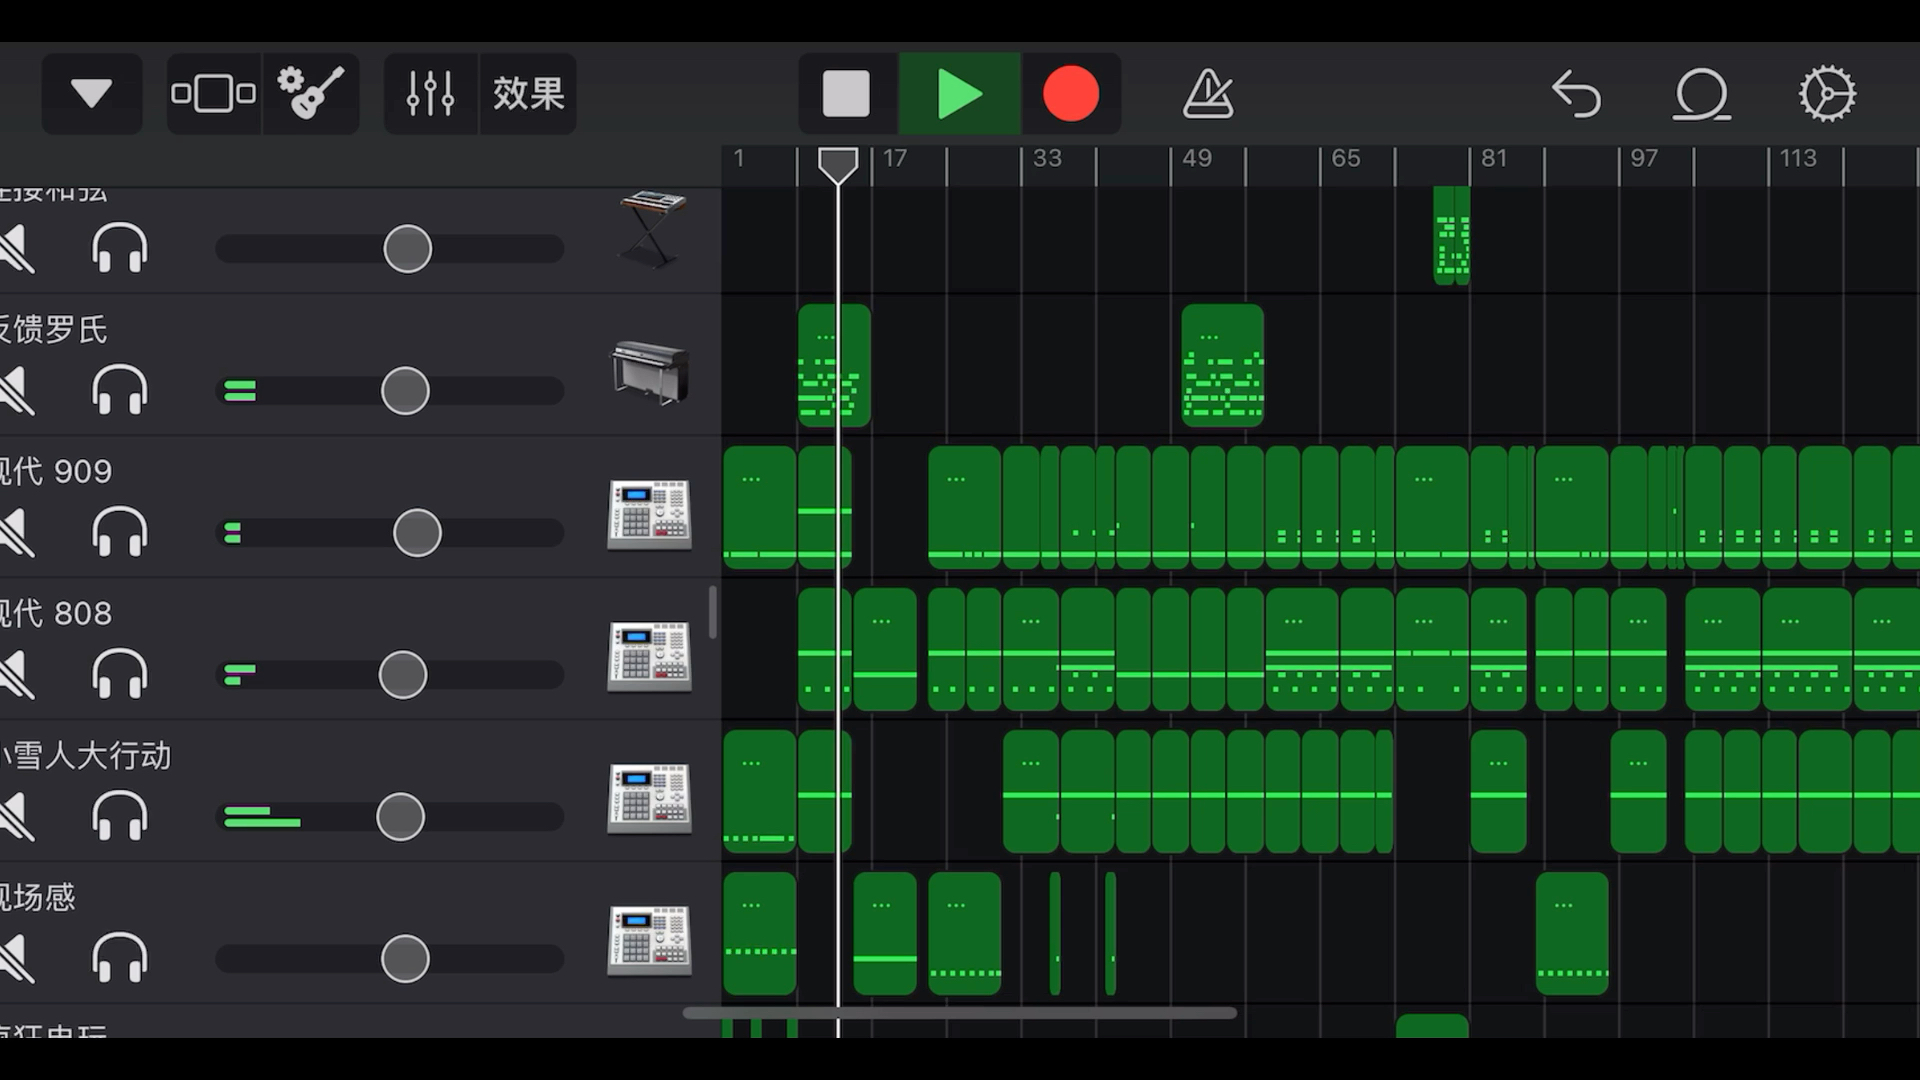The width and height of the screenshot is (1920, 1080).
Task: Select the 现代 808 track name
Action: (x=56, y=613)
